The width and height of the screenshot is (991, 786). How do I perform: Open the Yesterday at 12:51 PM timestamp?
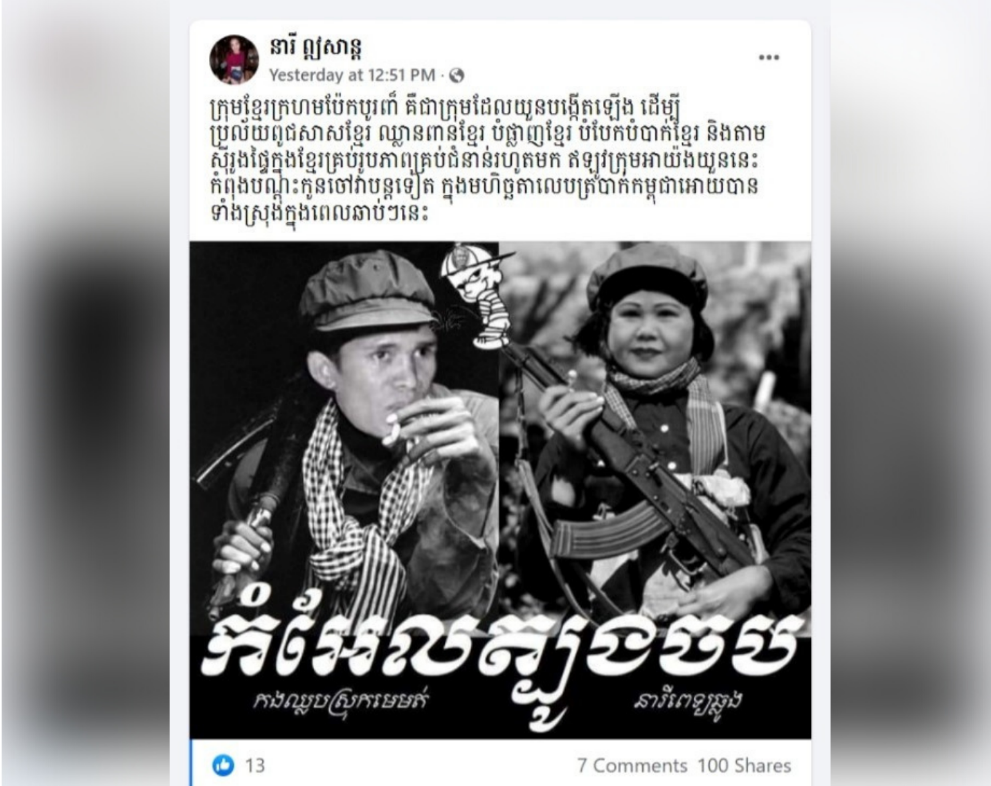point(352,75)
